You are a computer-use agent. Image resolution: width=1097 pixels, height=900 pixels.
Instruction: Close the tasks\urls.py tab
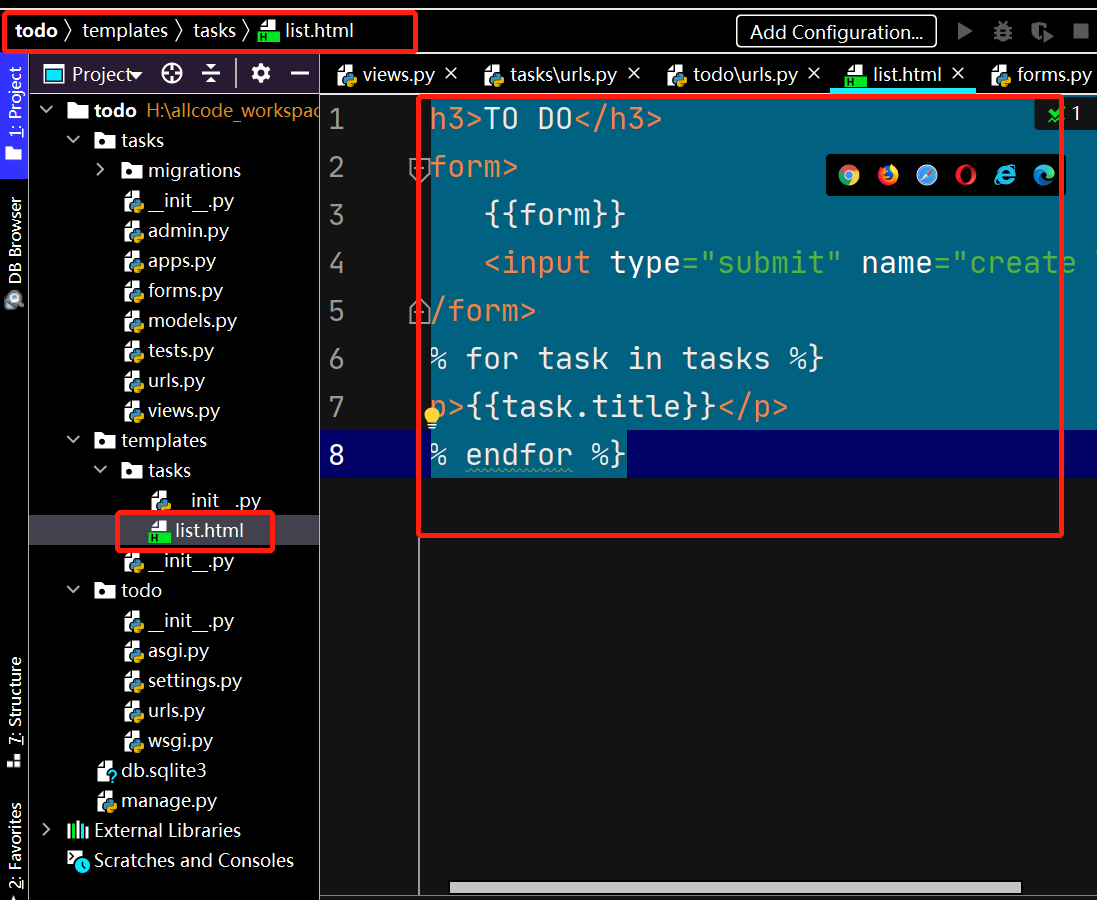pyautogui.click(x=634, y=73)
